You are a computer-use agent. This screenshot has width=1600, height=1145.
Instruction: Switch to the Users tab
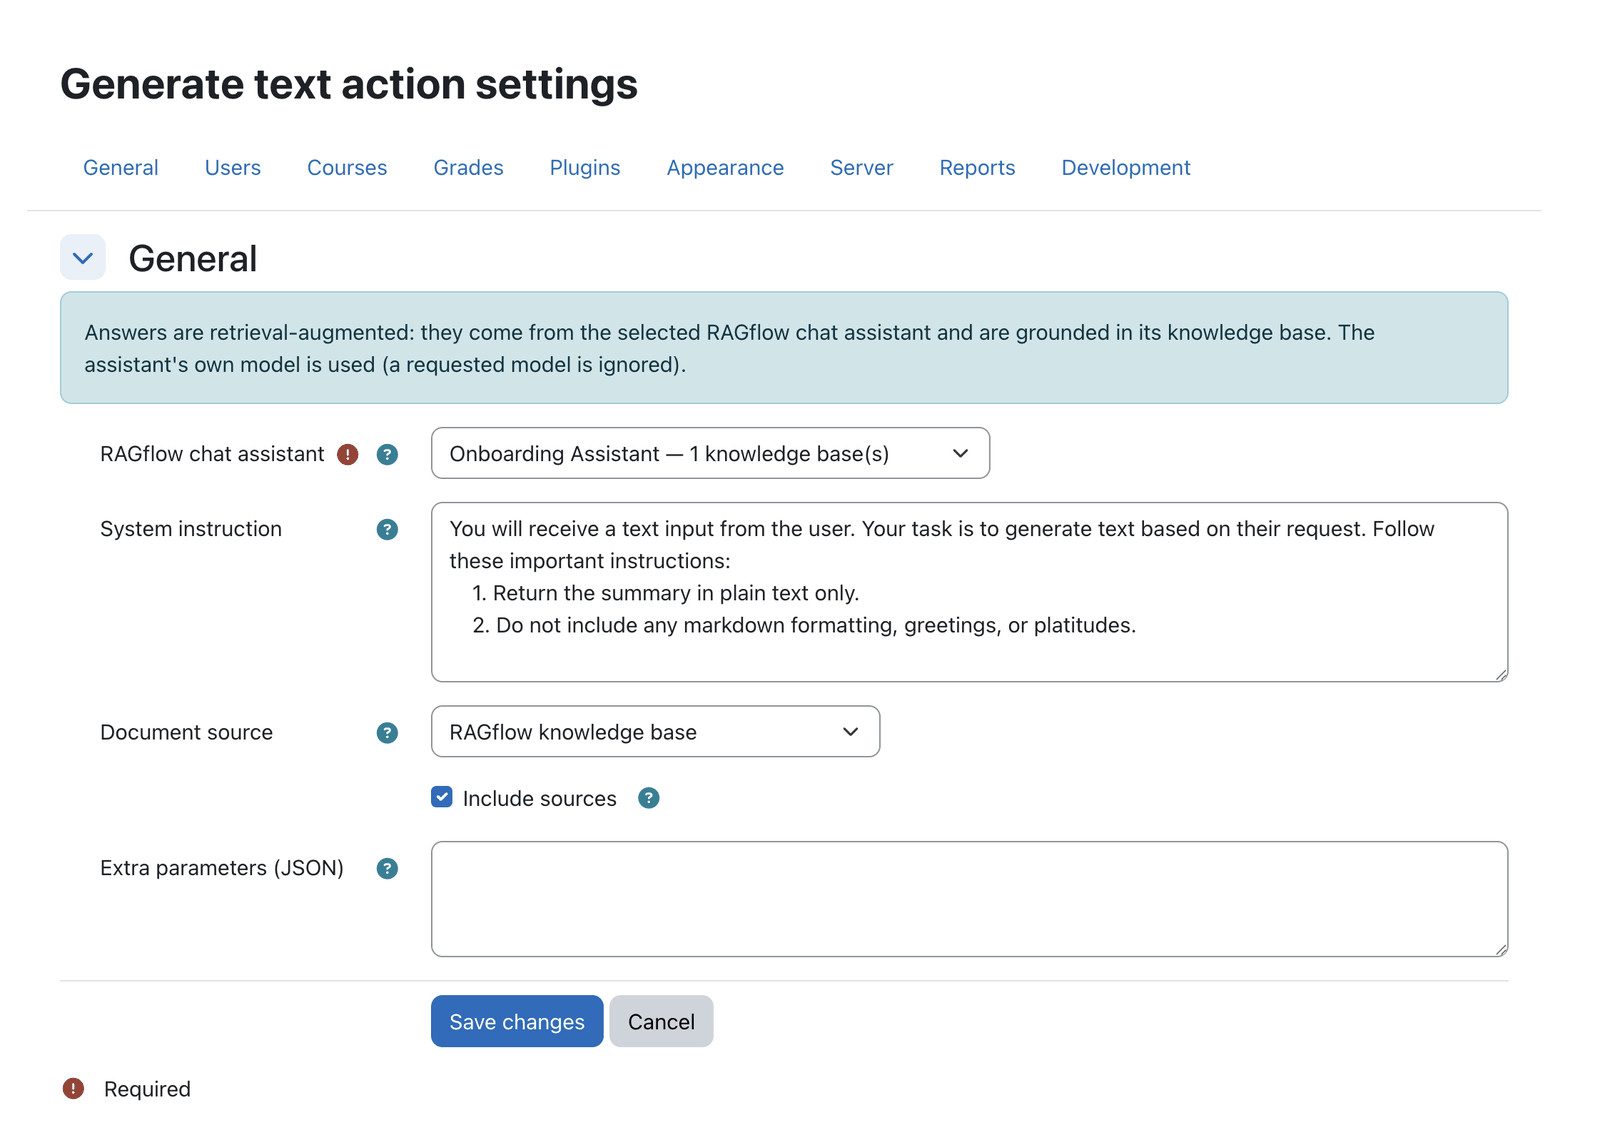pyautogui.click(x=233, y=168)
